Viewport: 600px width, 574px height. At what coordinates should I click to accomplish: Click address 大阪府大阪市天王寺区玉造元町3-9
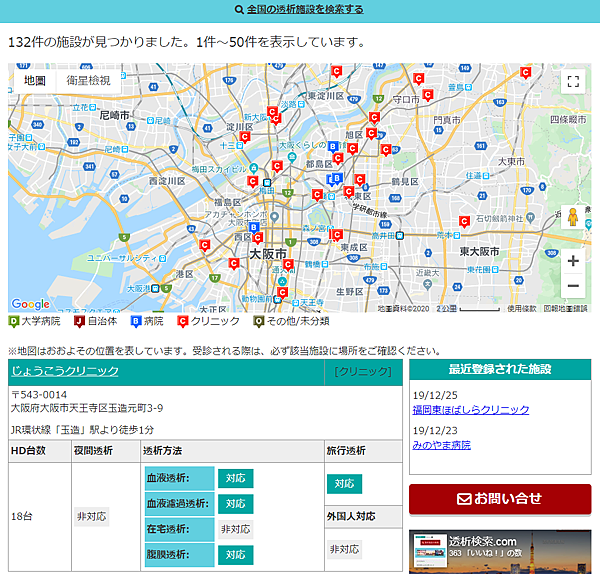coord(87,408)
